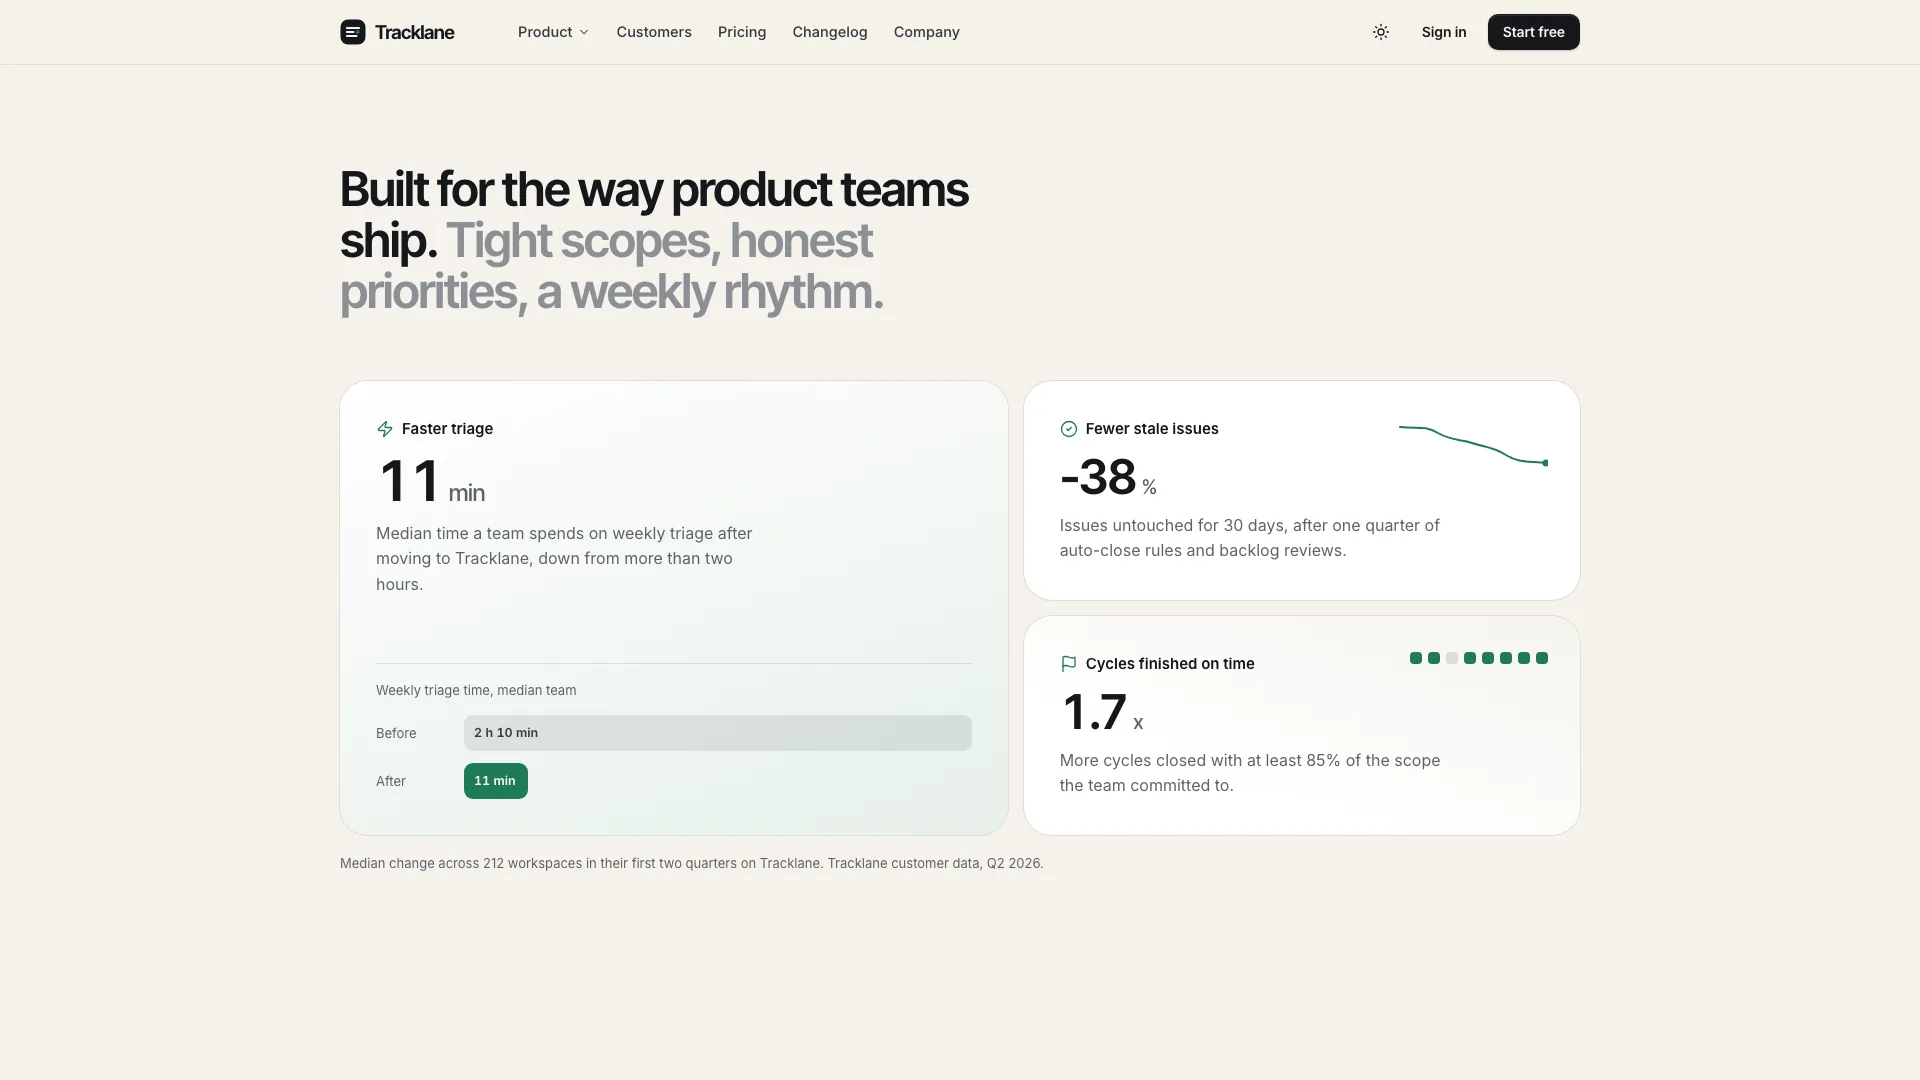Viewport: 1920px width, 1080px height.
Task: Click the Start free button
Action: [x=1533, y=32]
